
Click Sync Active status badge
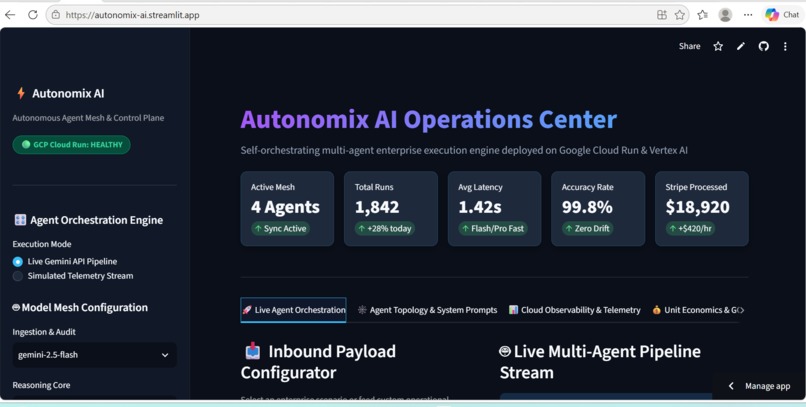pos(281,229)
